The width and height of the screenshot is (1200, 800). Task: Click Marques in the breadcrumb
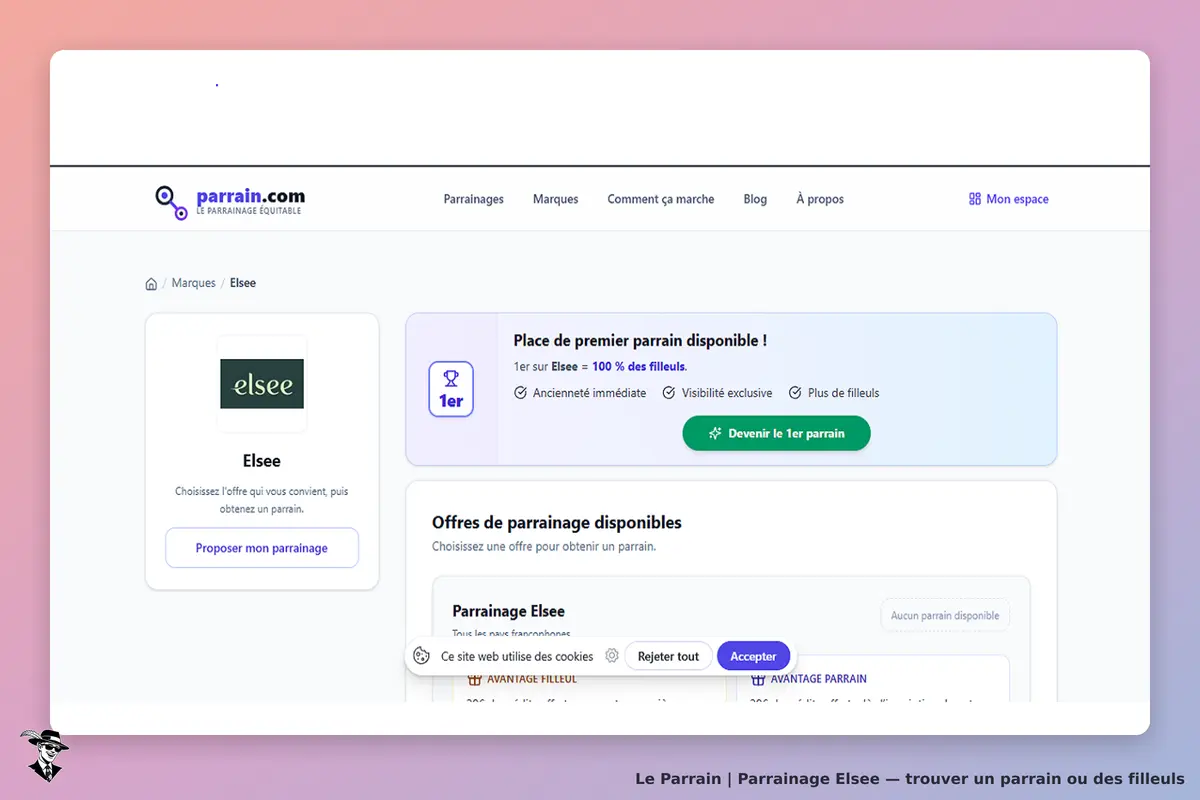193,283
